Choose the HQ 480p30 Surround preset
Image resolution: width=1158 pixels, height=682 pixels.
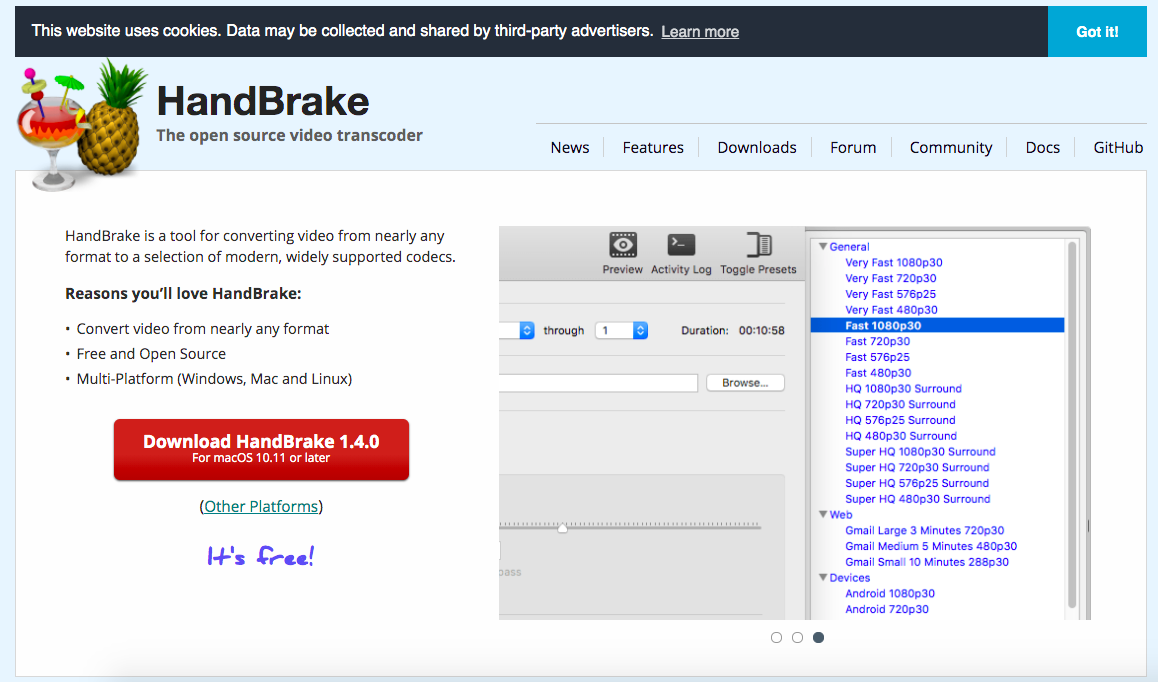tap(901, 436)
